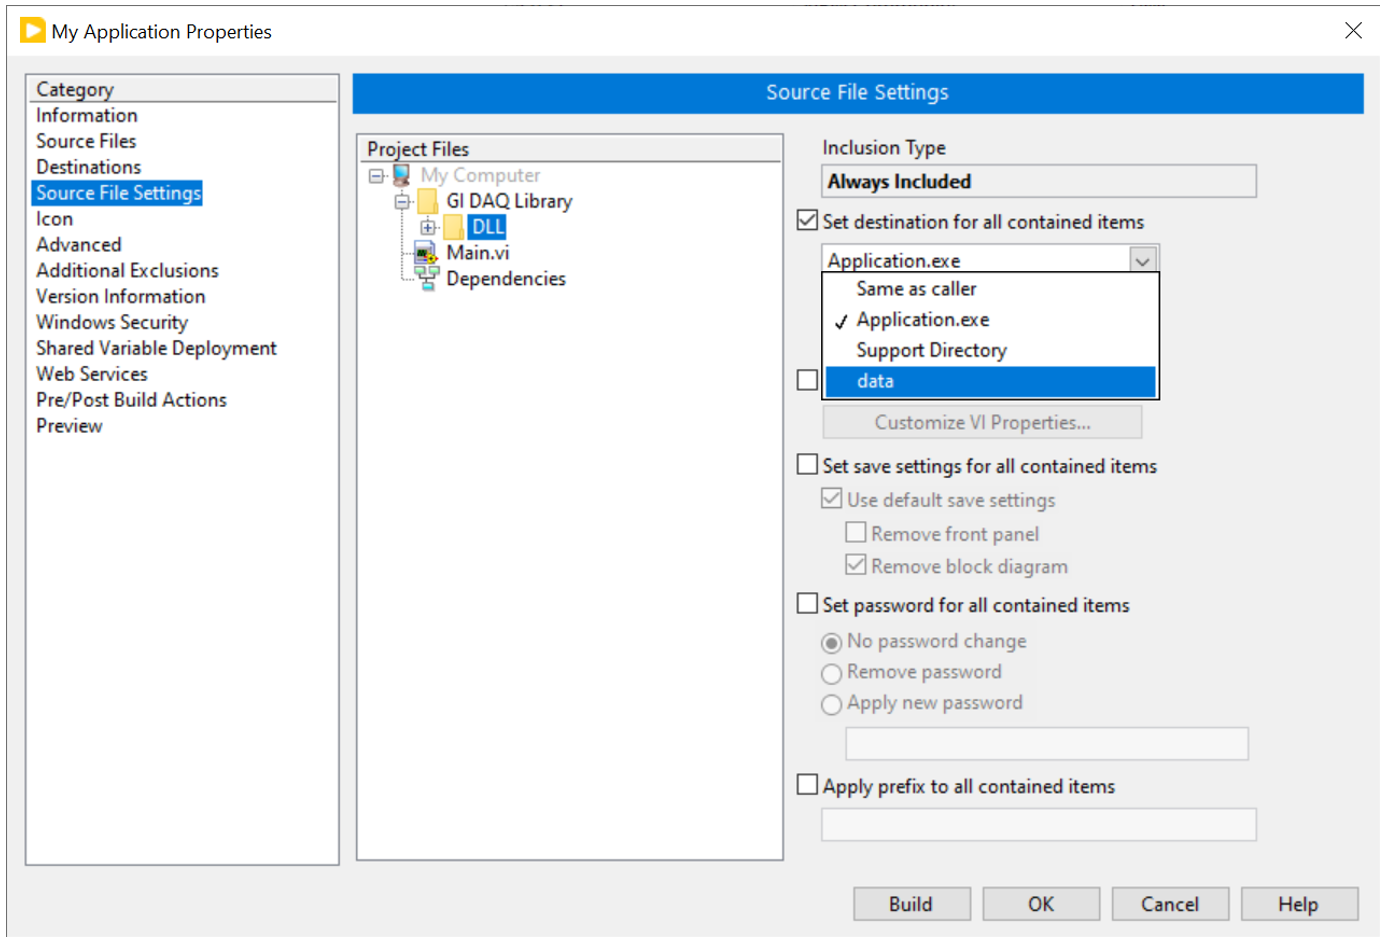Click the Main.vi file icon
The image size is (1380, 939).
pos(427,253)
